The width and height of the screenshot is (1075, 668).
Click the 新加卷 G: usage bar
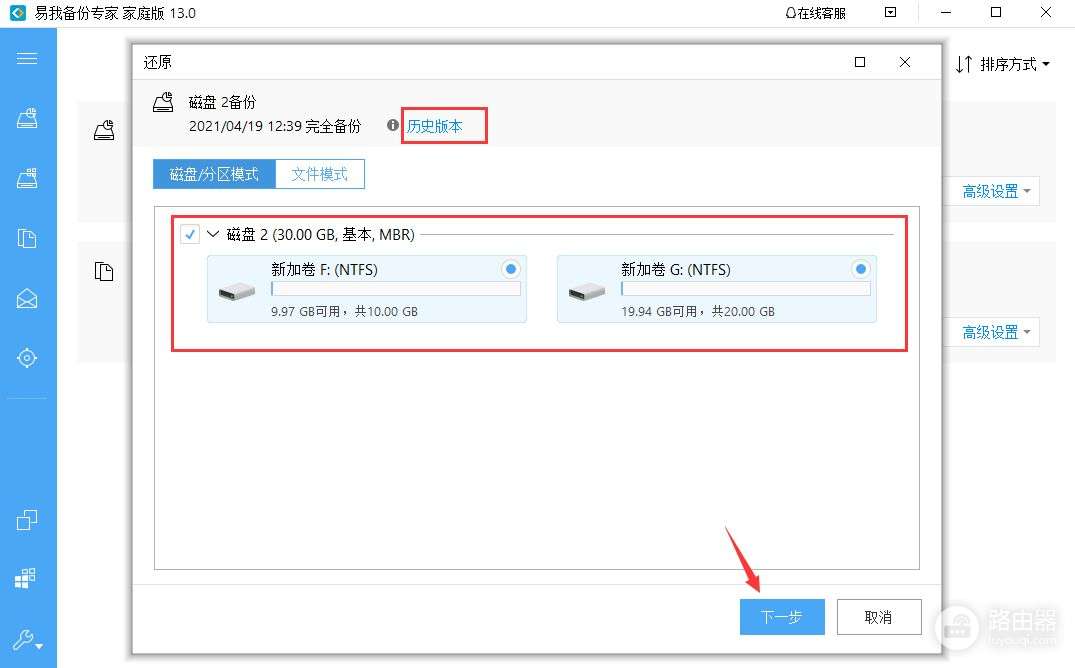click(x=746, y=289)
